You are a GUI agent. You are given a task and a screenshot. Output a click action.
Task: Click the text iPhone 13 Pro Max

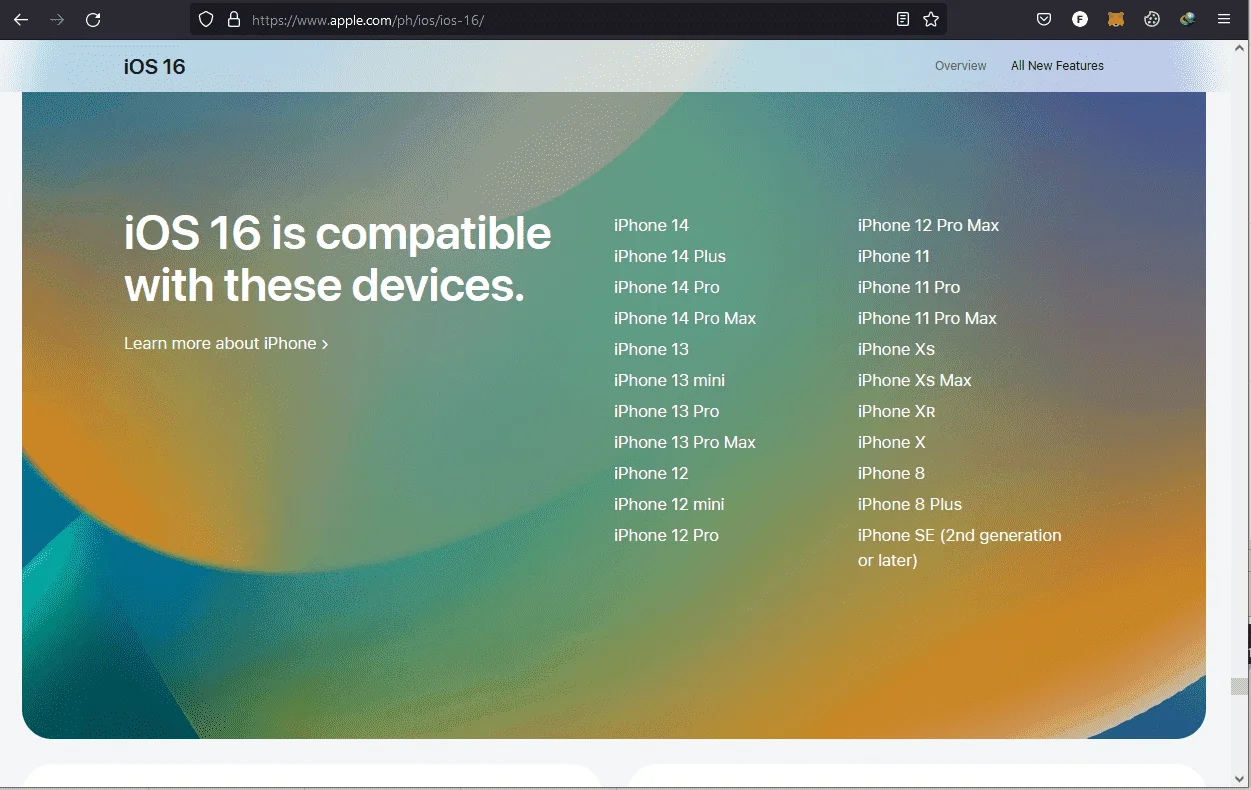point(685,442)
